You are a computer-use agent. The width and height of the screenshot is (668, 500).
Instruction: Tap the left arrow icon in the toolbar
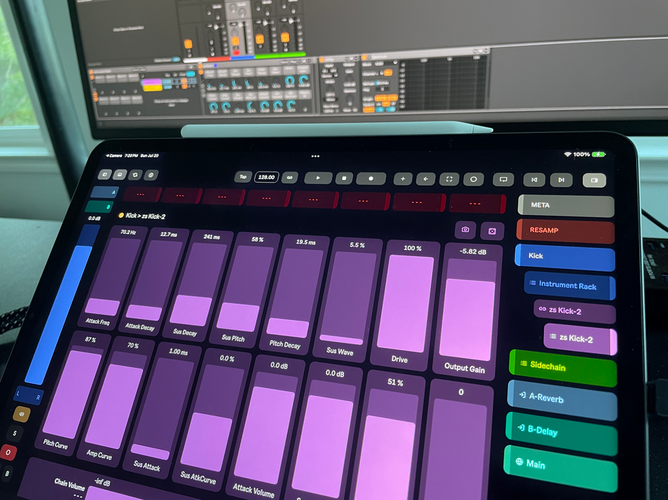tap(426, 179)
